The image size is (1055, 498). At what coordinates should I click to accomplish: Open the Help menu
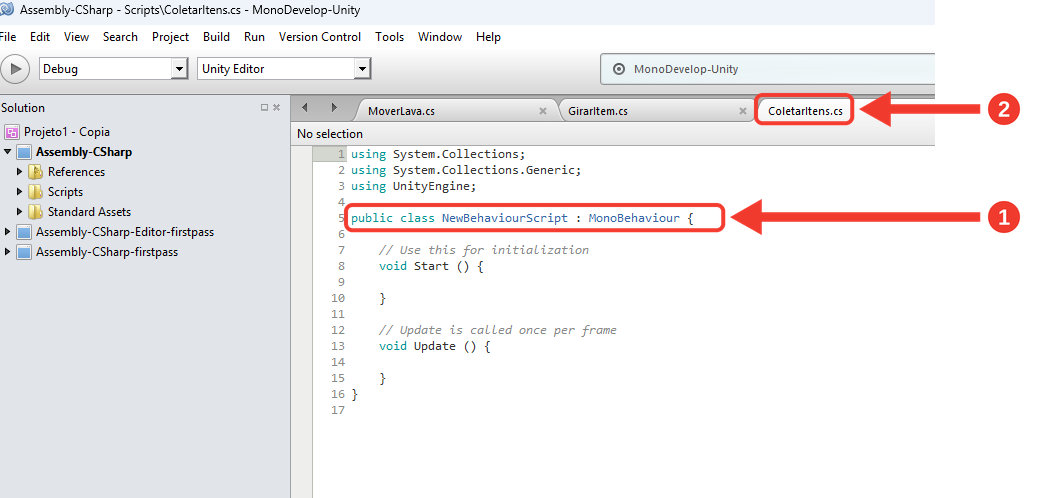pyautogui.click(x=488, y=37)
